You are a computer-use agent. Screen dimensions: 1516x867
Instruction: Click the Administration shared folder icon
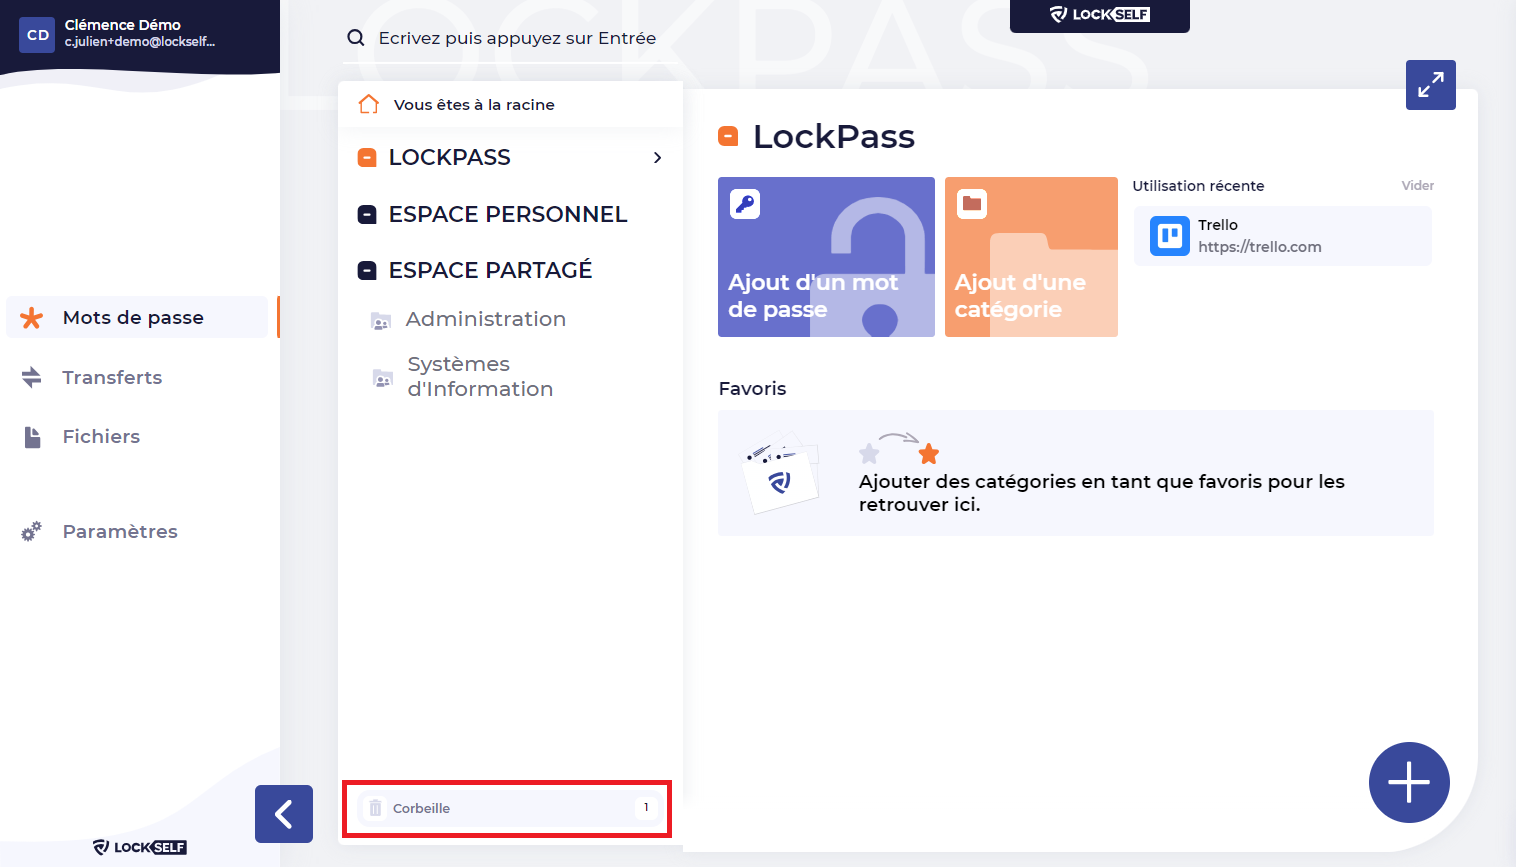coord(381,321)
